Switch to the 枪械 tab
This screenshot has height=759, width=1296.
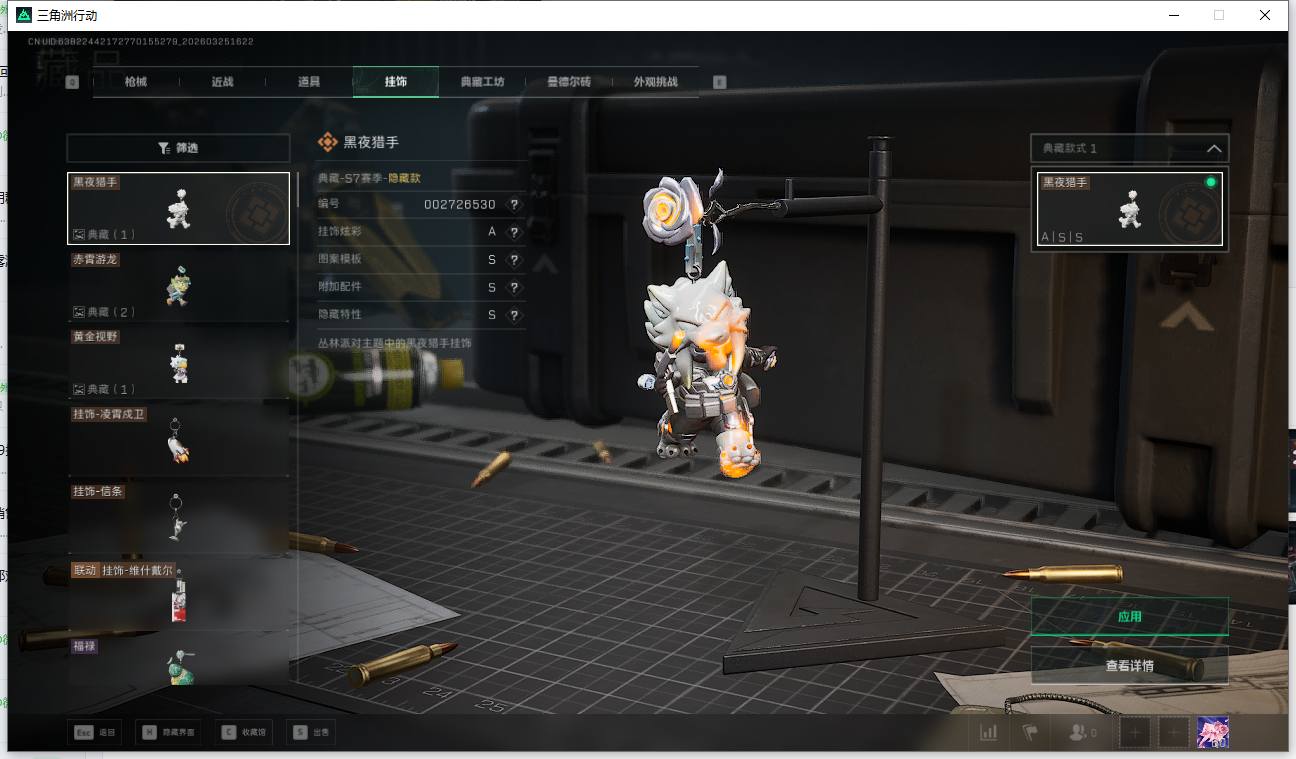(136, 82)
